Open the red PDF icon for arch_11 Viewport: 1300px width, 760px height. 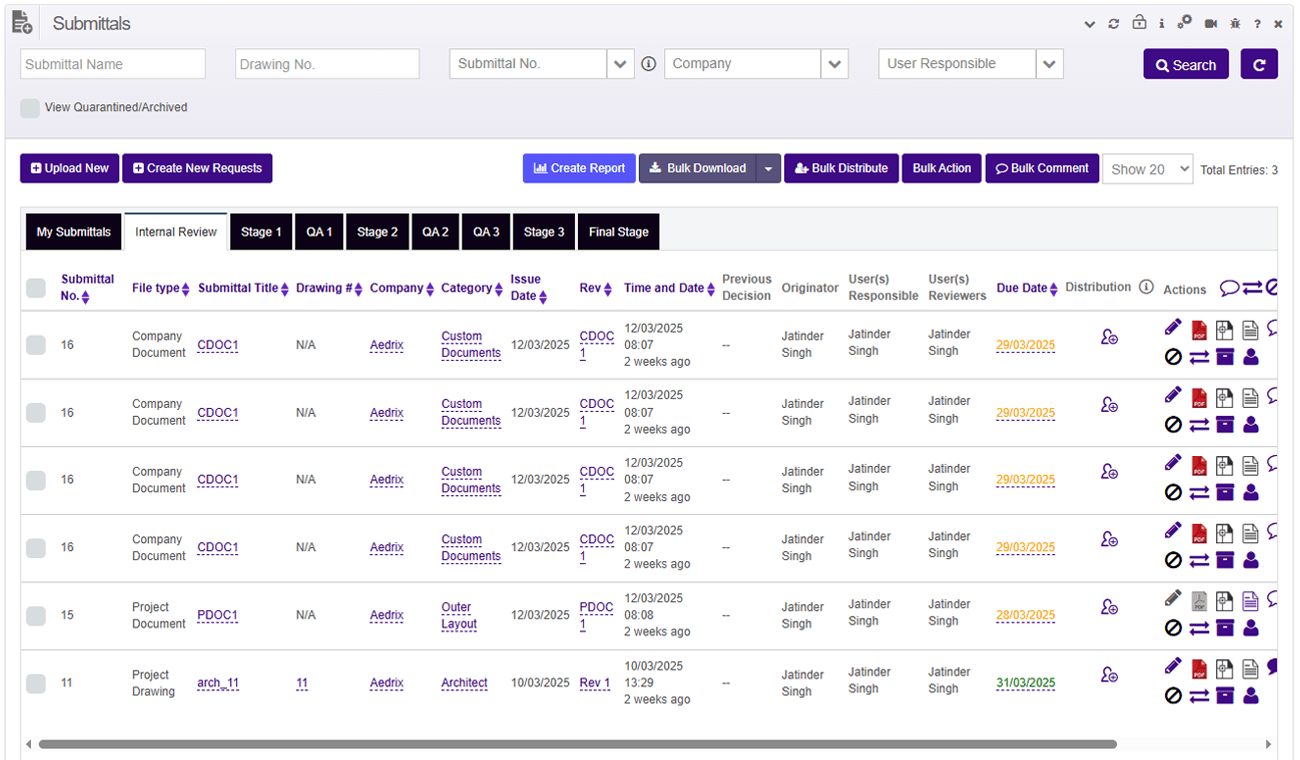(1199, 668)
